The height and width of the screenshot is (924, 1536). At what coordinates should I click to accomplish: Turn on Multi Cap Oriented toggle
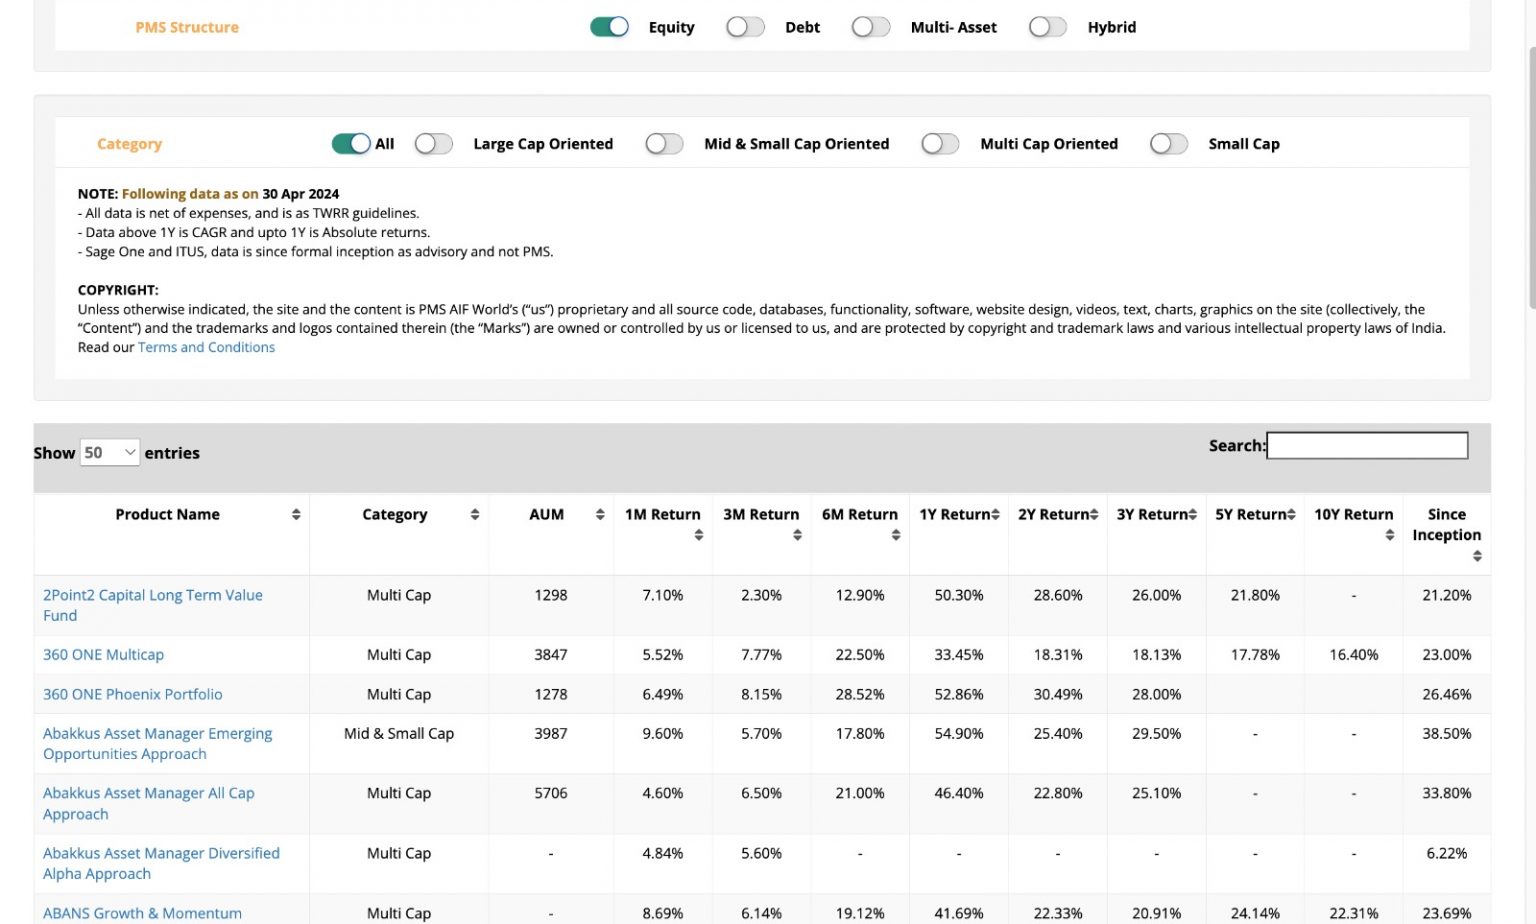pyautogui.click(x=940, y=144)
